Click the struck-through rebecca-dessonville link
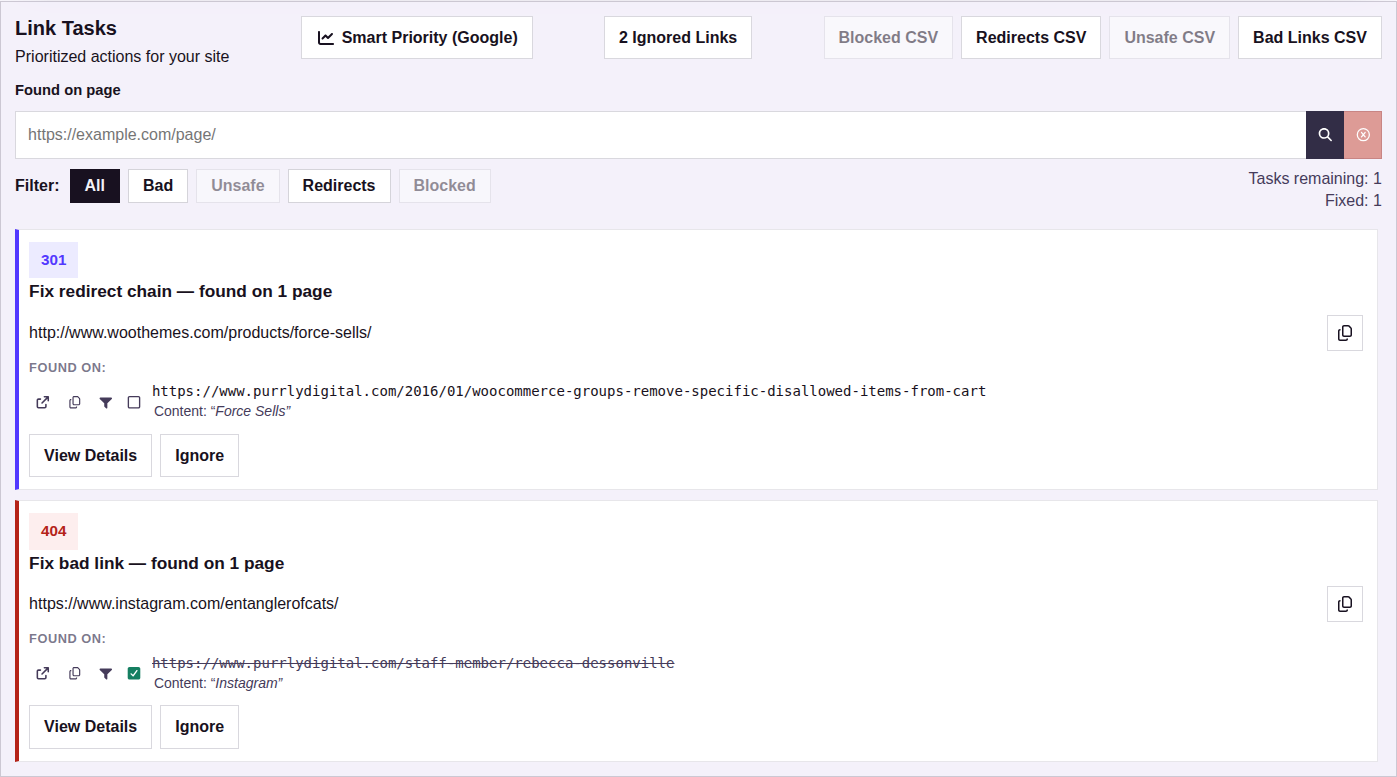This screenshot has height=777, width=1397. 413,663
